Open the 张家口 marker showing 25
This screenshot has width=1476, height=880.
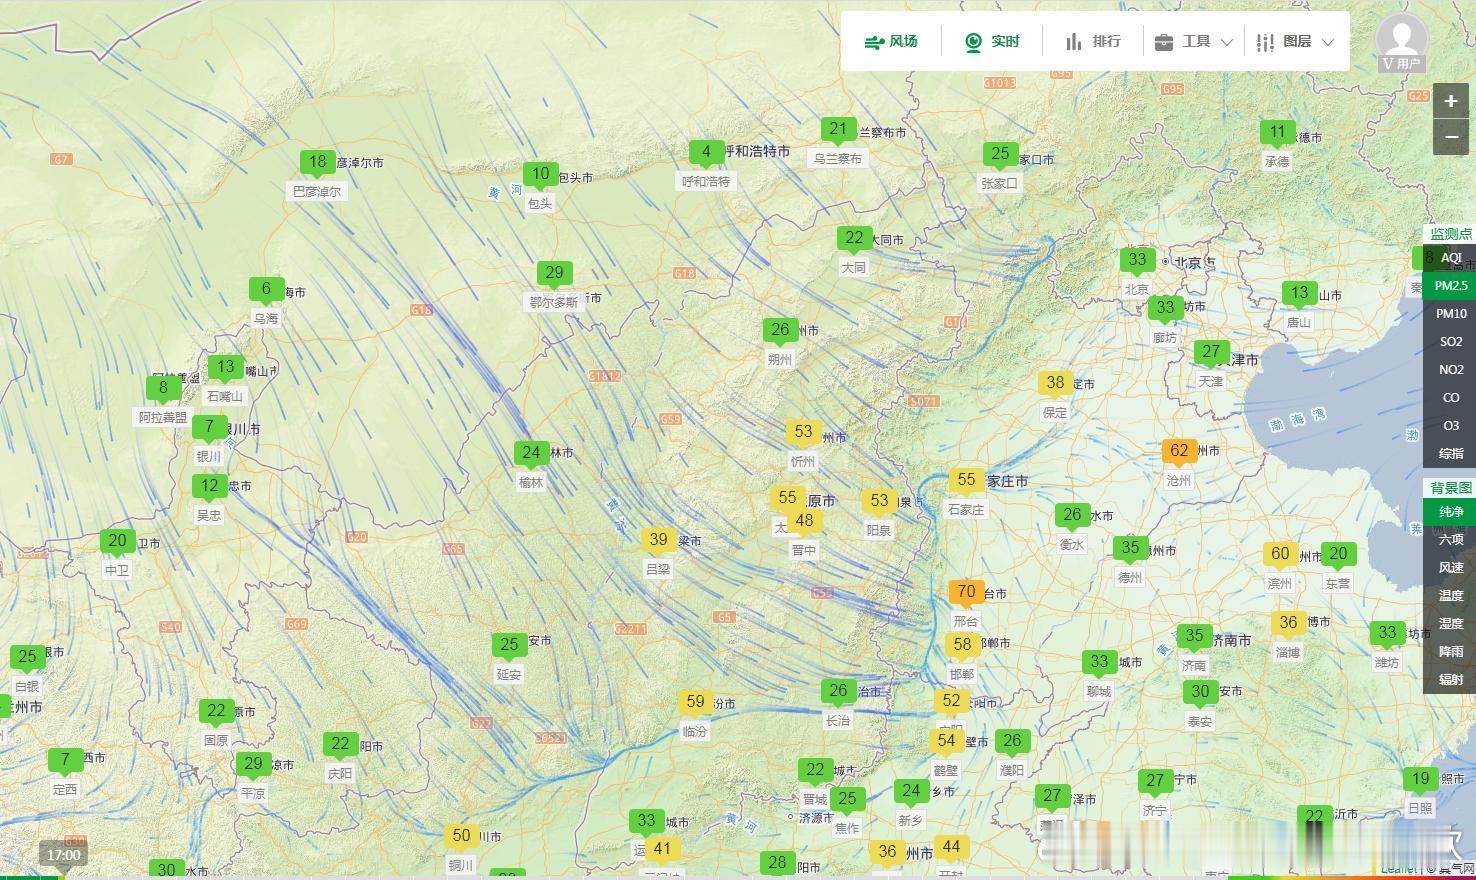click(1000, 155)
